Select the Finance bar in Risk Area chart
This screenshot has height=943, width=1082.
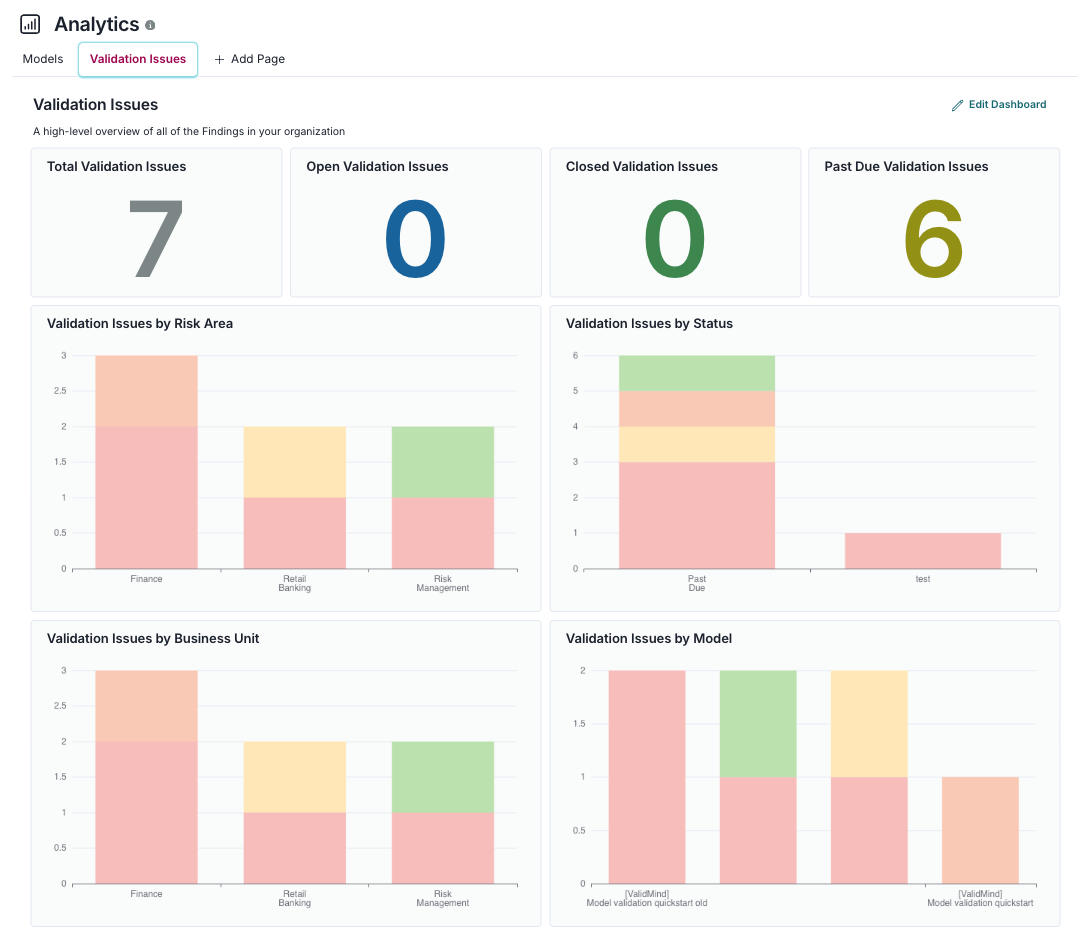pos(145,460)
